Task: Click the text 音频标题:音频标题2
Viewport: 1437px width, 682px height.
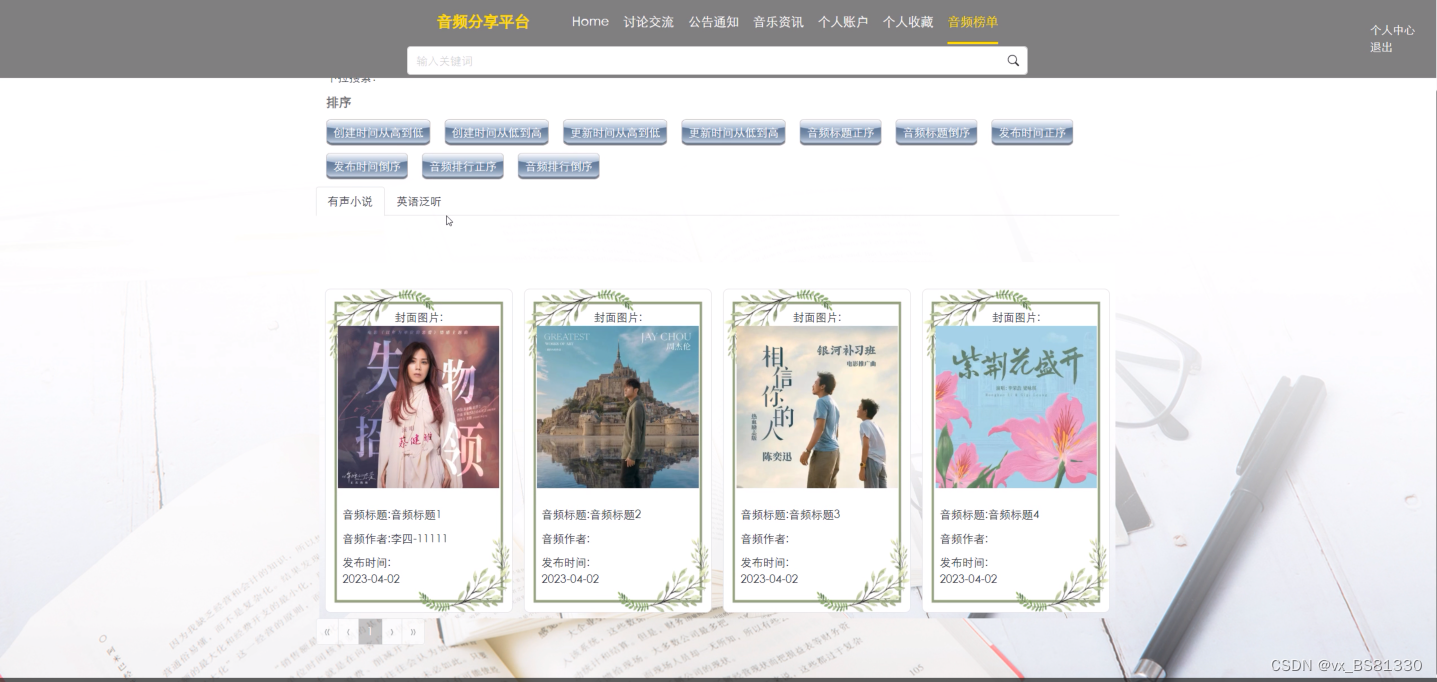Action: 591,515
